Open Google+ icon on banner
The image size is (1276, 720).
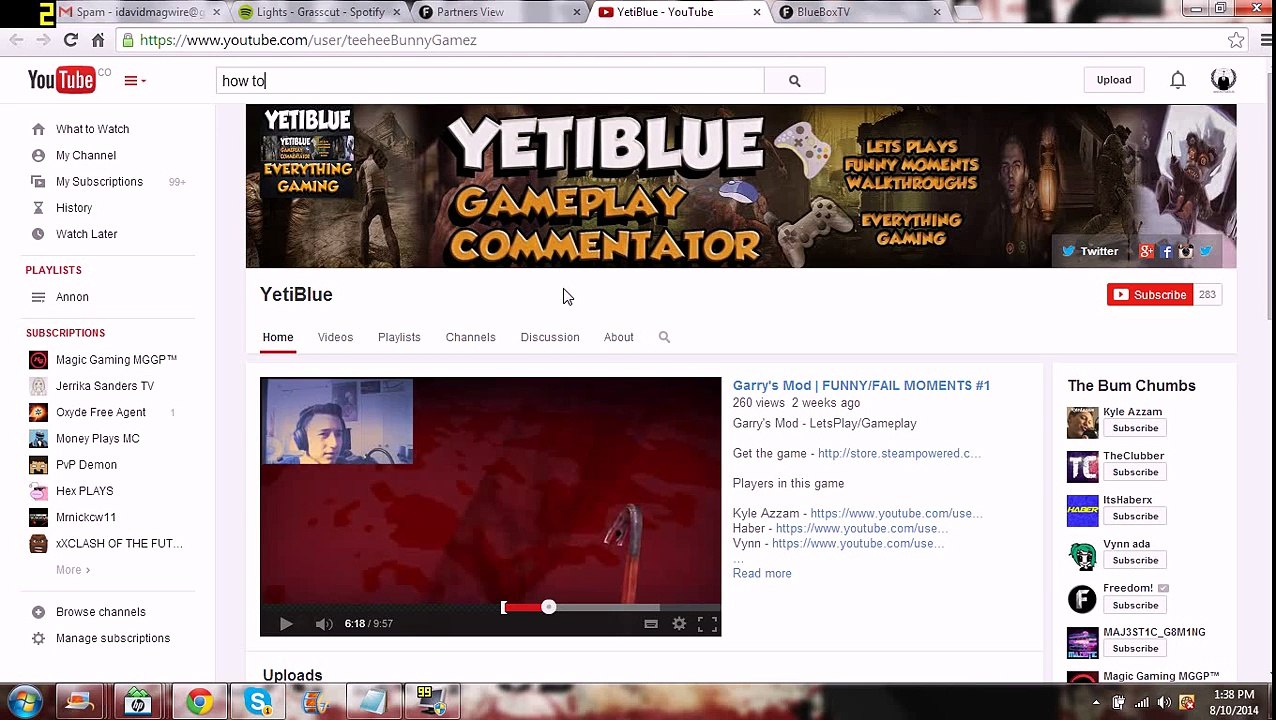(x=1147, y=252)
